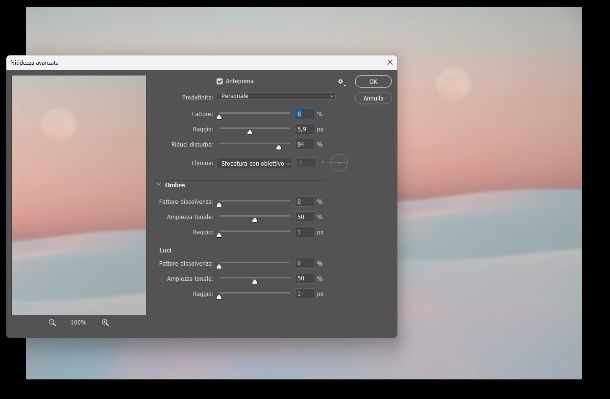Focus the Ombre Fattore dissolvenza value field
The image size is (610, 399).
click(x=305, y=201)
